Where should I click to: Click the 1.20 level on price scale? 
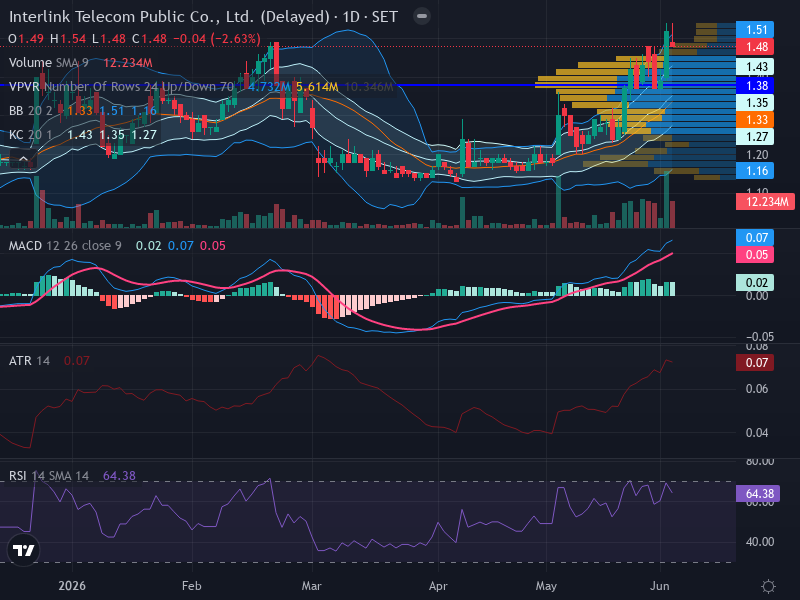pyautogui.click(x=757, y=155)
